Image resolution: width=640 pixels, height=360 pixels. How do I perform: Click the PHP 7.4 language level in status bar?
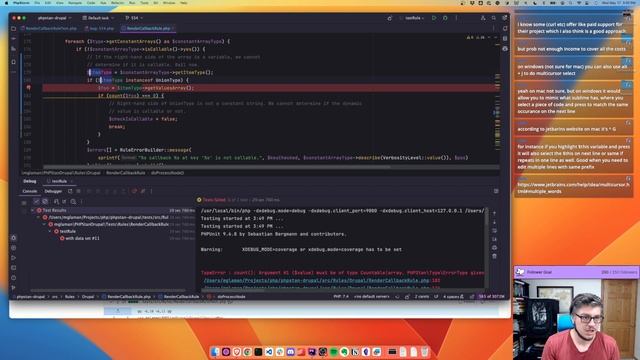(341, 297)
